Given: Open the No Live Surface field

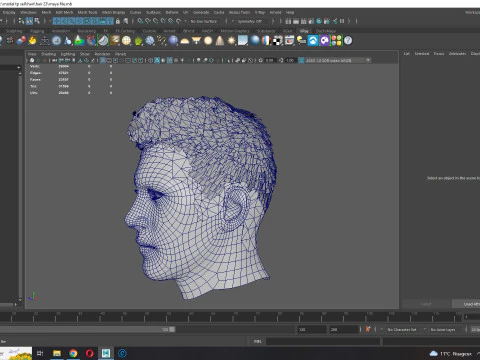Looking at the screenshot, I should (204, 21).
